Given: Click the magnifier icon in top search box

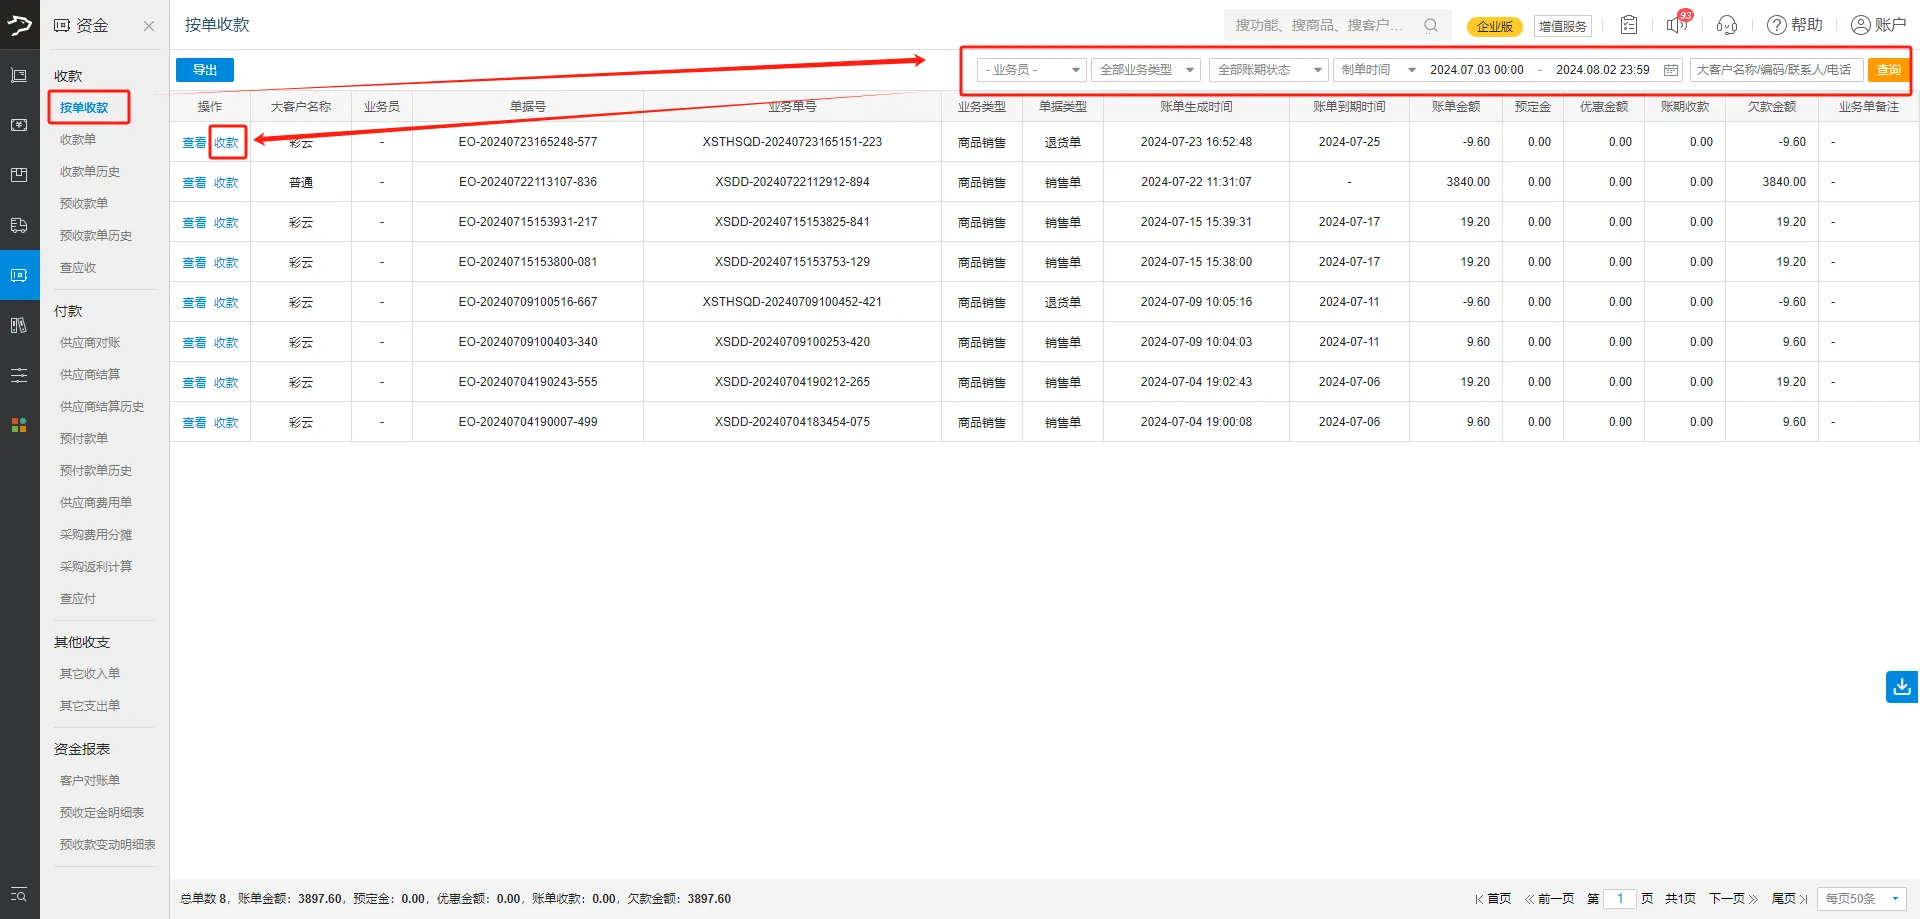Looking at the screenshot, I should pos(1431,25).
